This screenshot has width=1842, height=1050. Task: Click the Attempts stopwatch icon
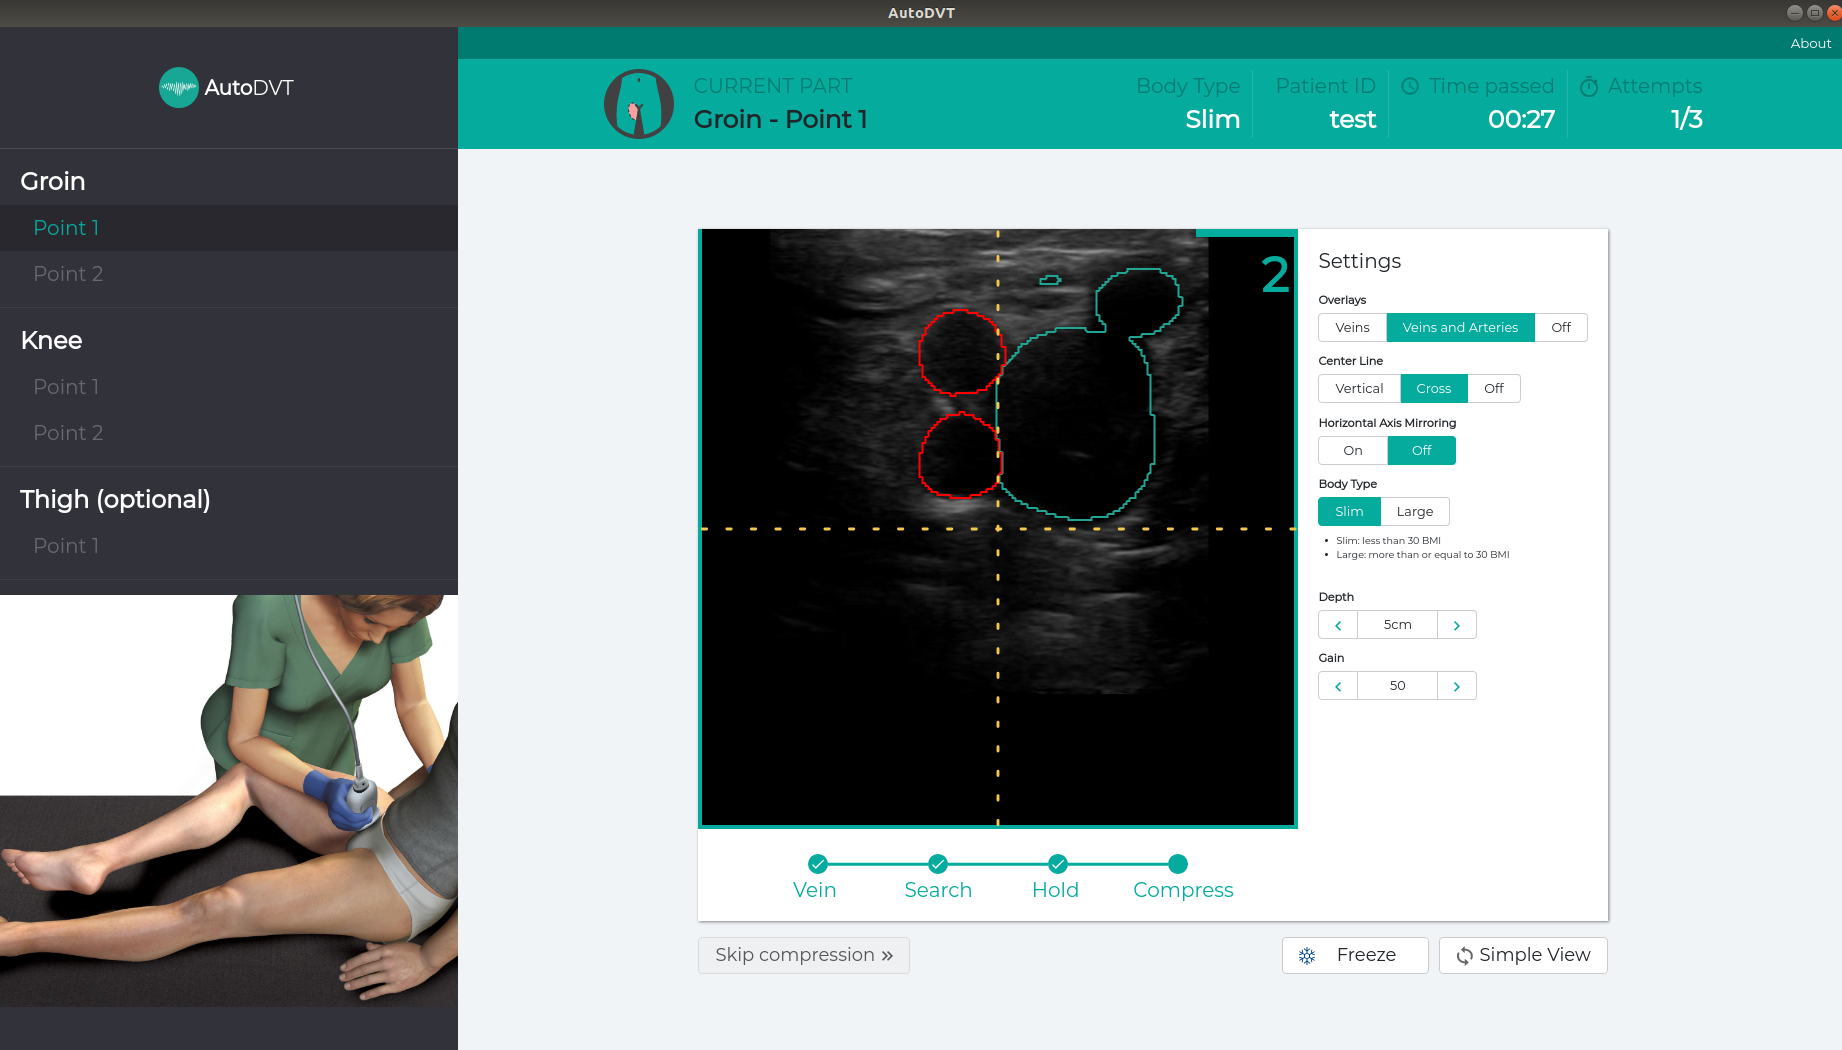[x=1588, y=87]
